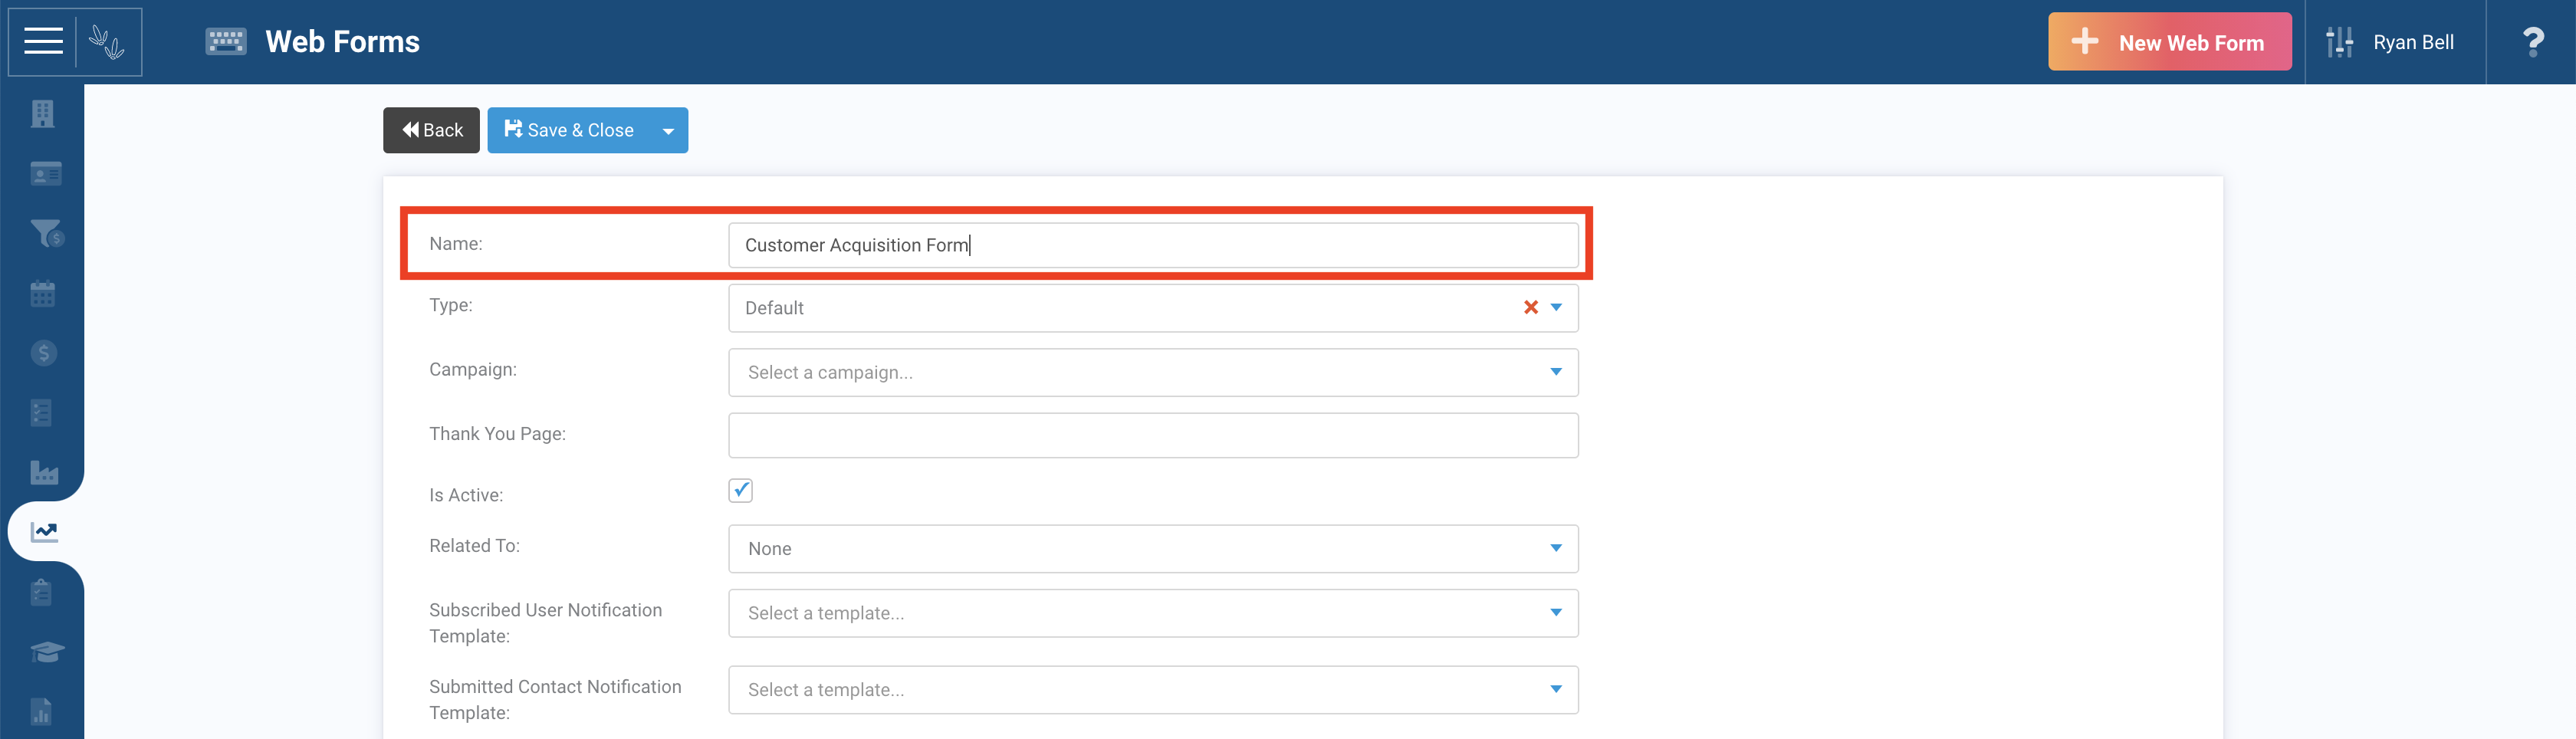Select the active chart-line marketing sidebar icon
Image resolution: width=2576 pixels, height=739 pixels.
[44, 532]
